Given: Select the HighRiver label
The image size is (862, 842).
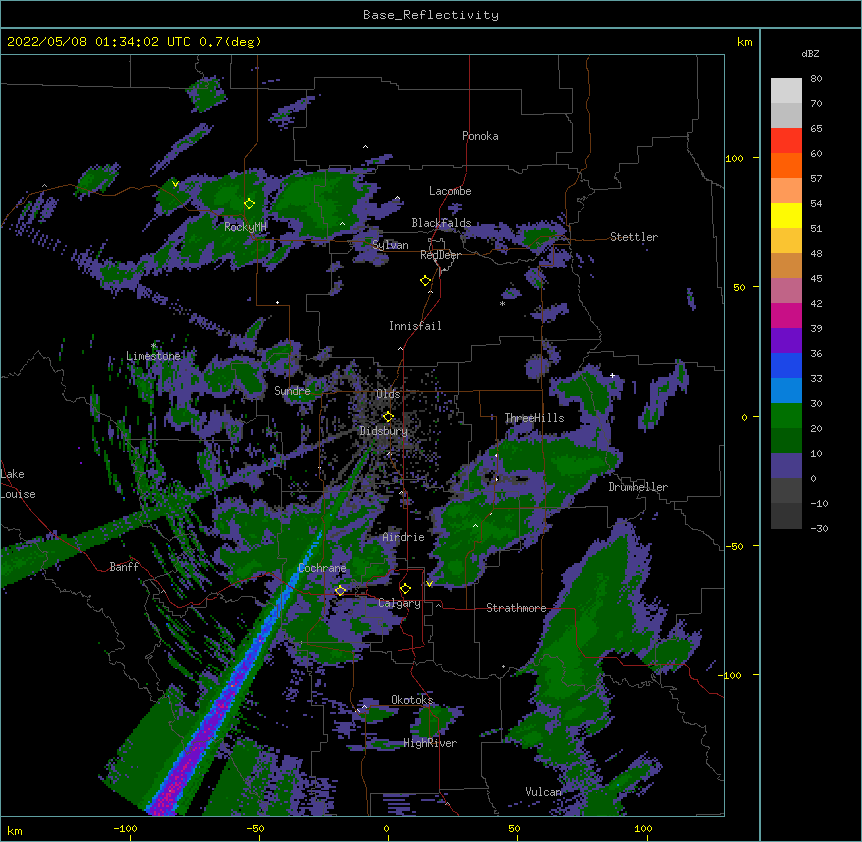Looking at the screenshot, I should 430,743.
